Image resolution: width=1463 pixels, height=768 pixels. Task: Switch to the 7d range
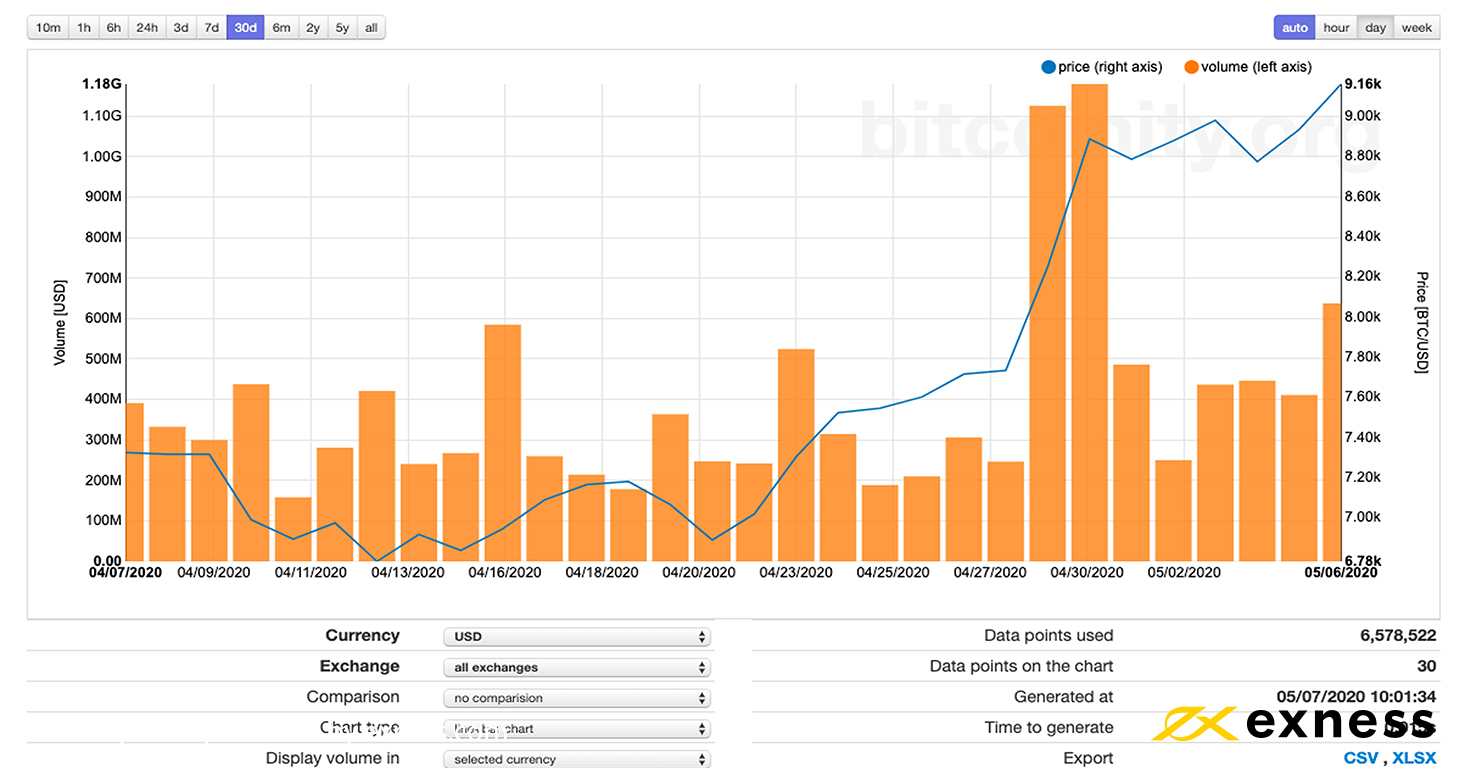click(x=212, y=28)
